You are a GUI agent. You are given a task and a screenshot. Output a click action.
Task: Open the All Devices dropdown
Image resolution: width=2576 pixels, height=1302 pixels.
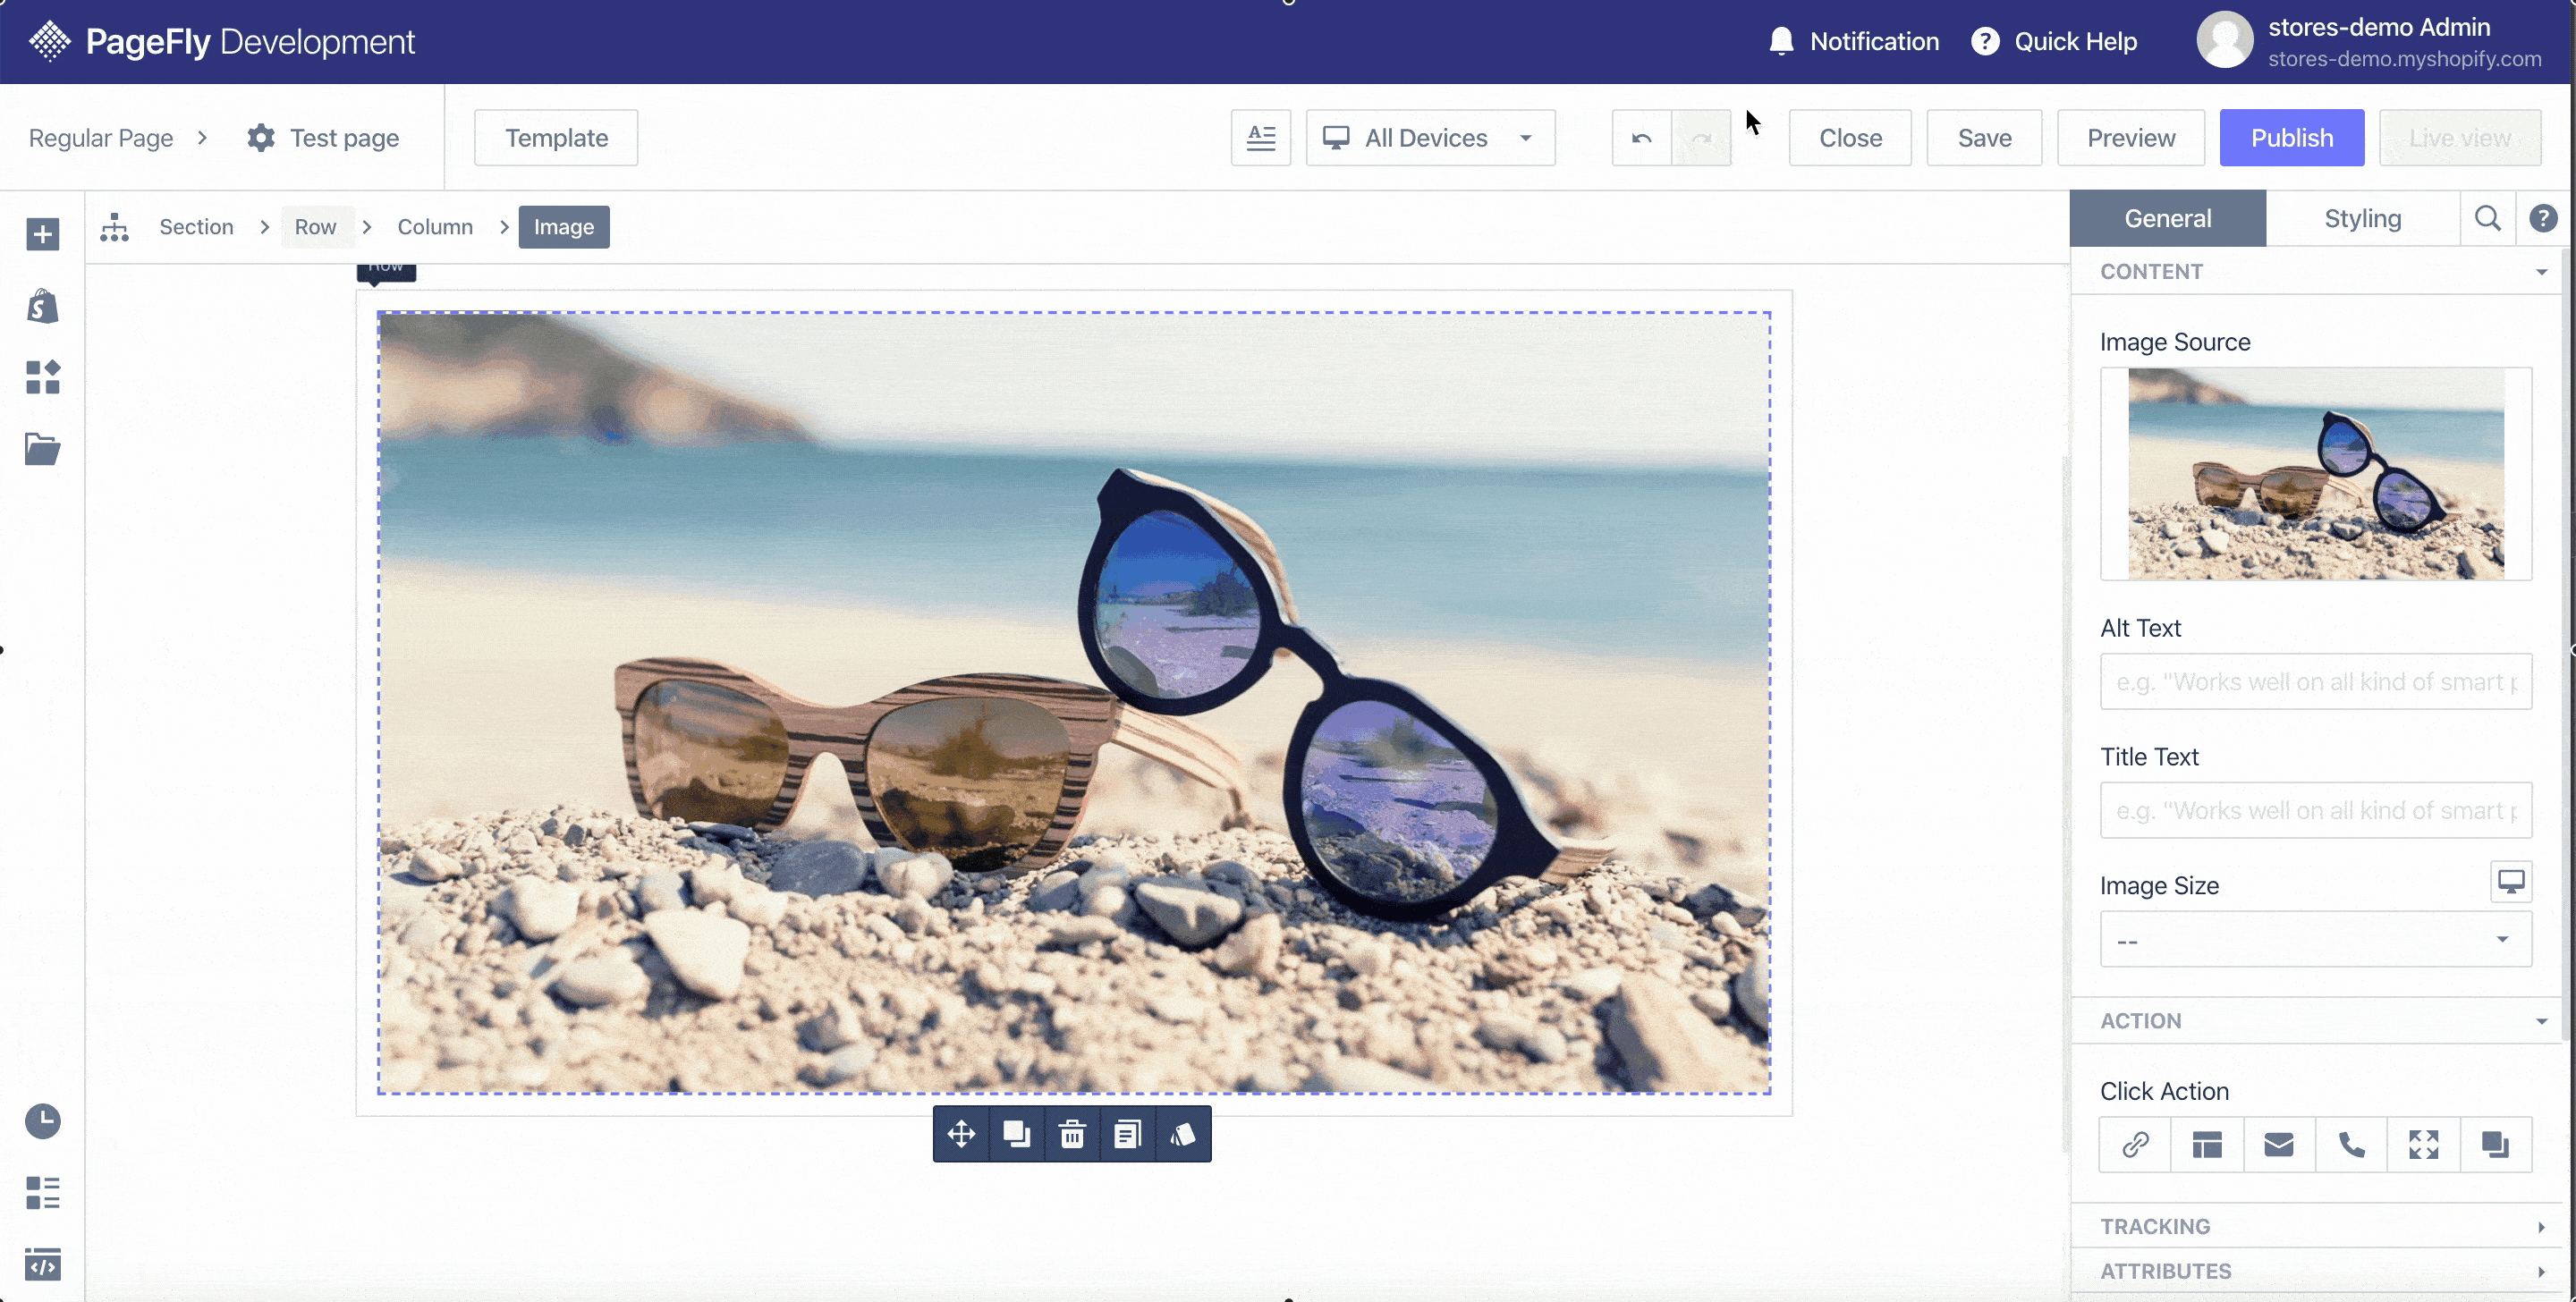point(1430,138)
